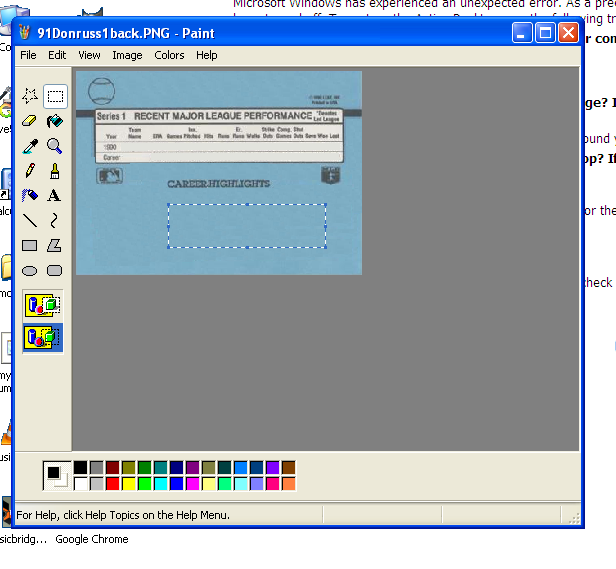The image size is (616, 569).
Task: Select the Fill With Color bucket tool
Action: [55, 121]
